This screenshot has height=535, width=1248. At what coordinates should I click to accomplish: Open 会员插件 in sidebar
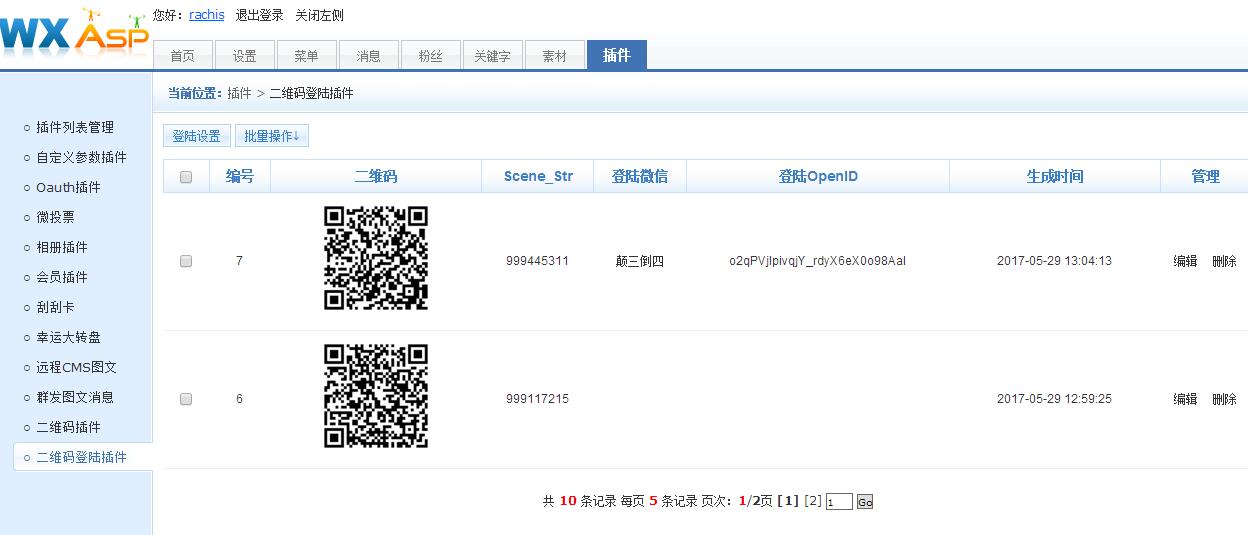click(62, 277)
